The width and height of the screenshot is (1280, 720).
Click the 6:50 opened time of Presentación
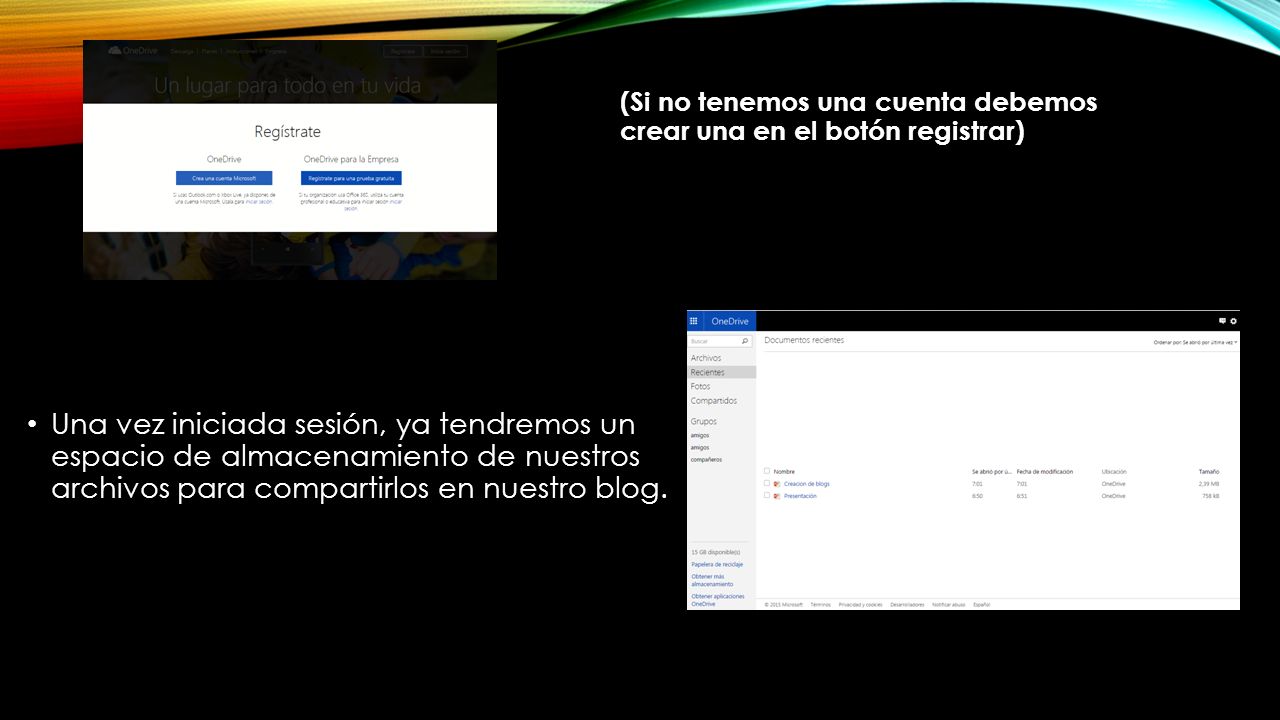click(977, 496)
